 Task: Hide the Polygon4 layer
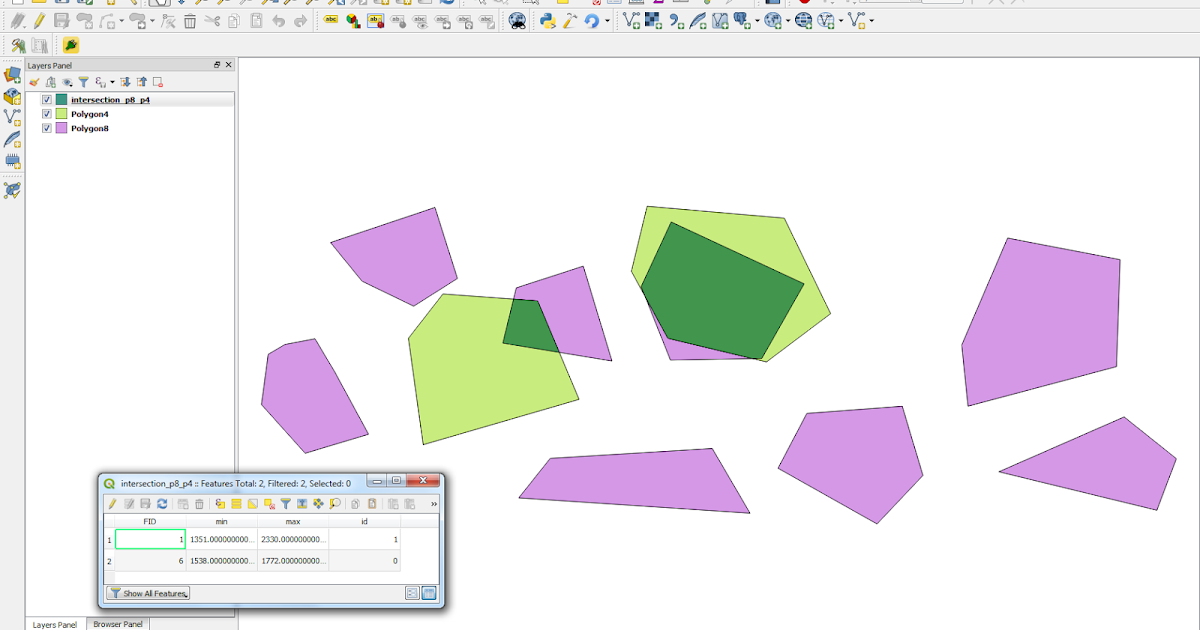coord(46,113)
